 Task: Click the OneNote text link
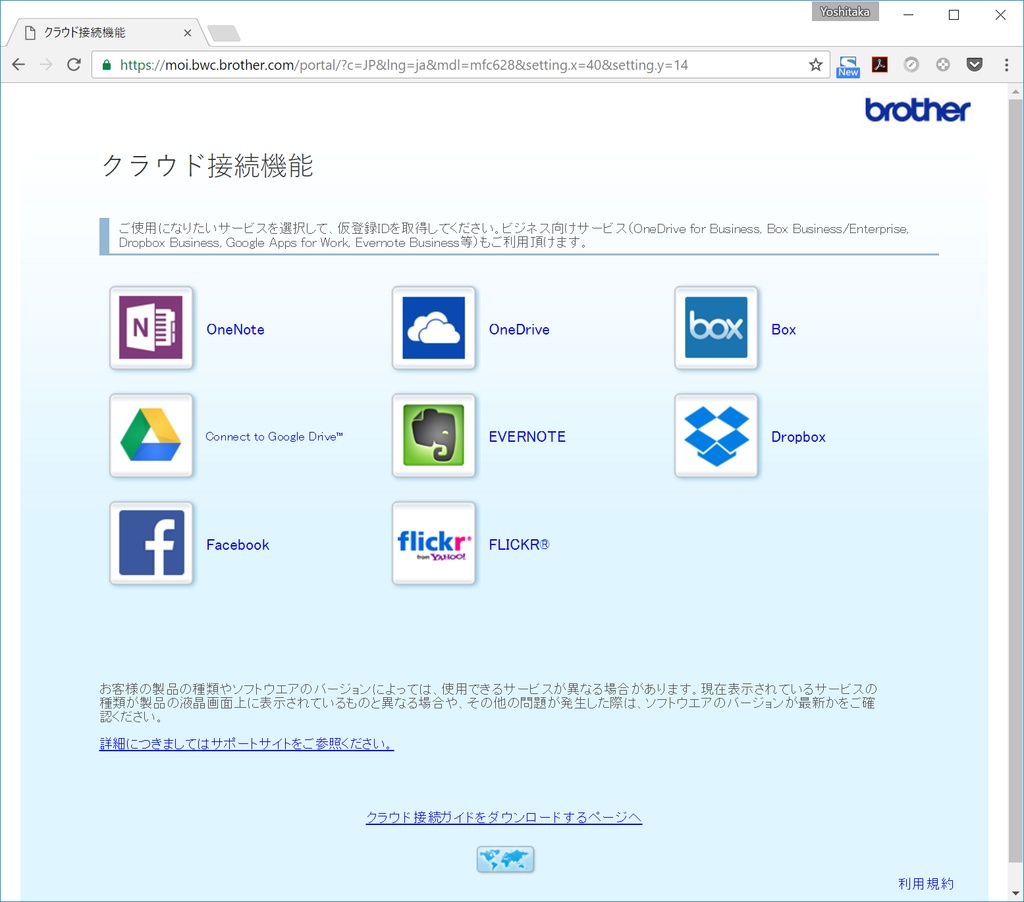pos(235,329)
